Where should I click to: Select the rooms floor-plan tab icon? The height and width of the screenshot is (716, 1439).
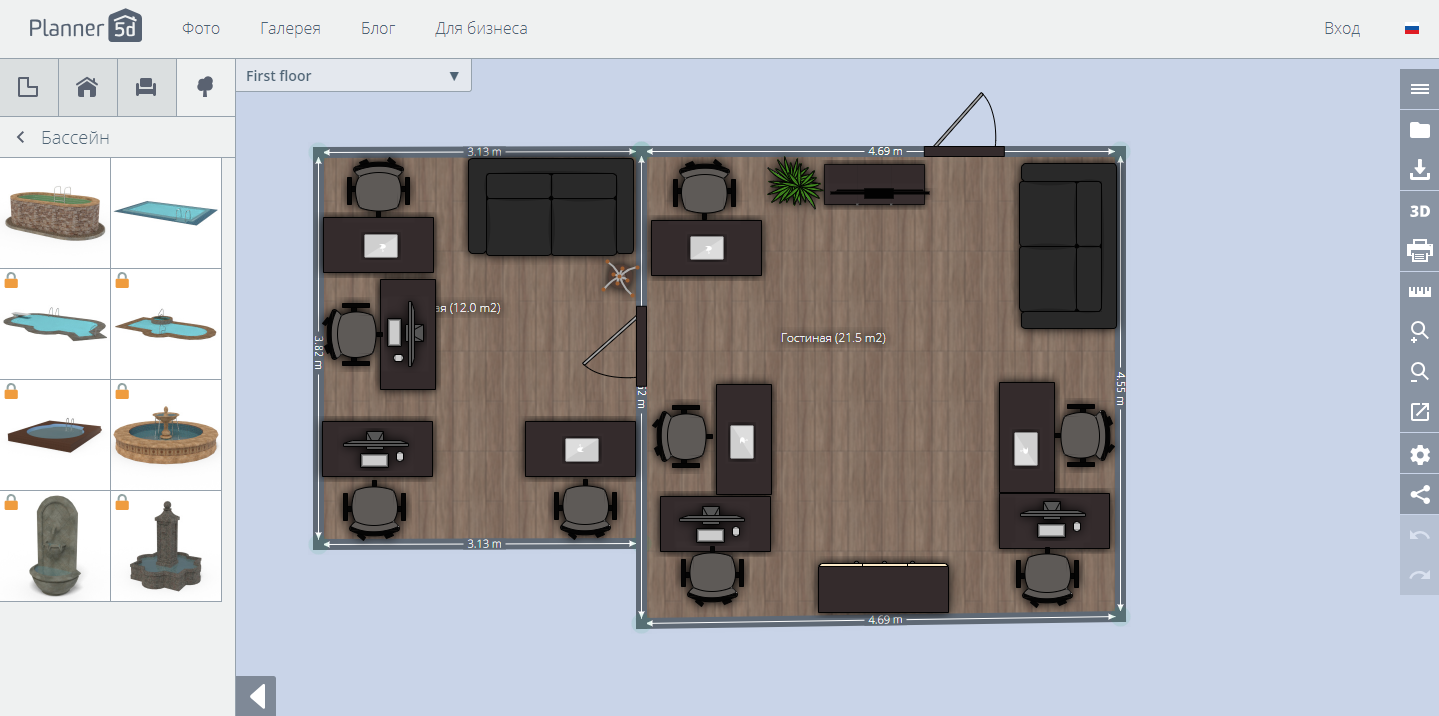(29, 87)
